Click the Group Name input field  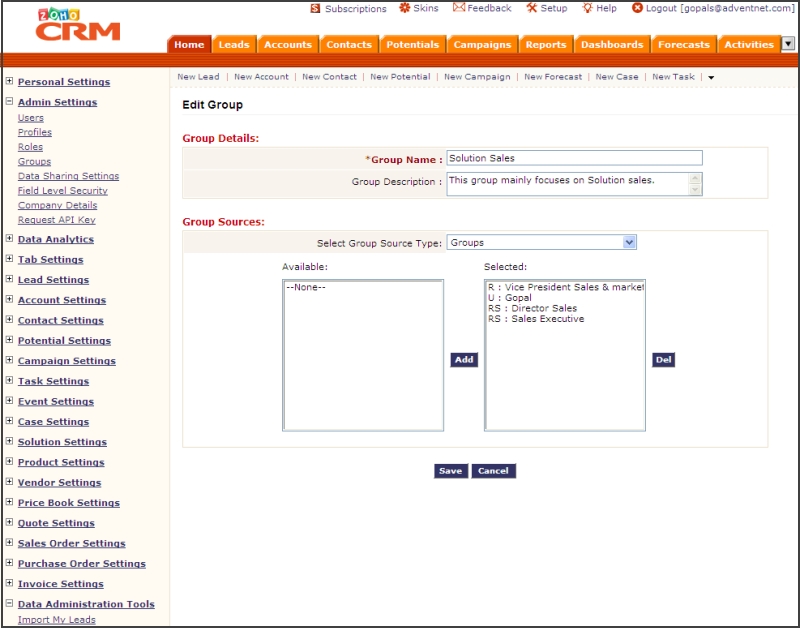coord(574,158)
